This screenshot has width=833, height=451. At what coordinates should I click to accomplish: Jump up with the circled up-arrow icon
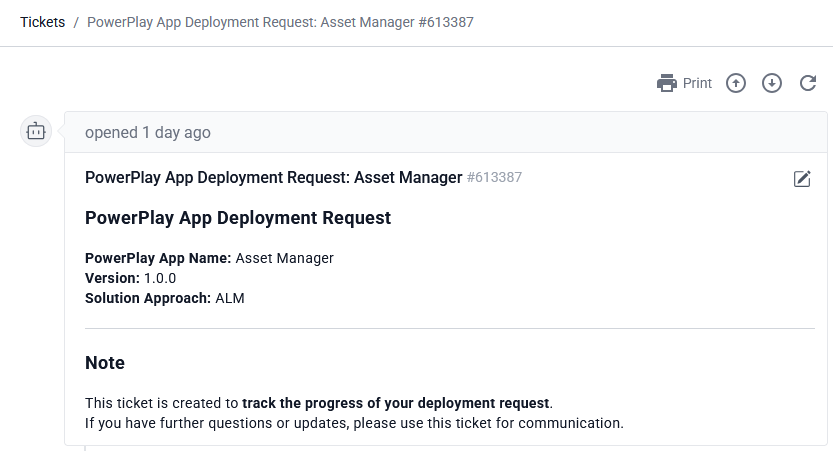[x=736, y=83]
